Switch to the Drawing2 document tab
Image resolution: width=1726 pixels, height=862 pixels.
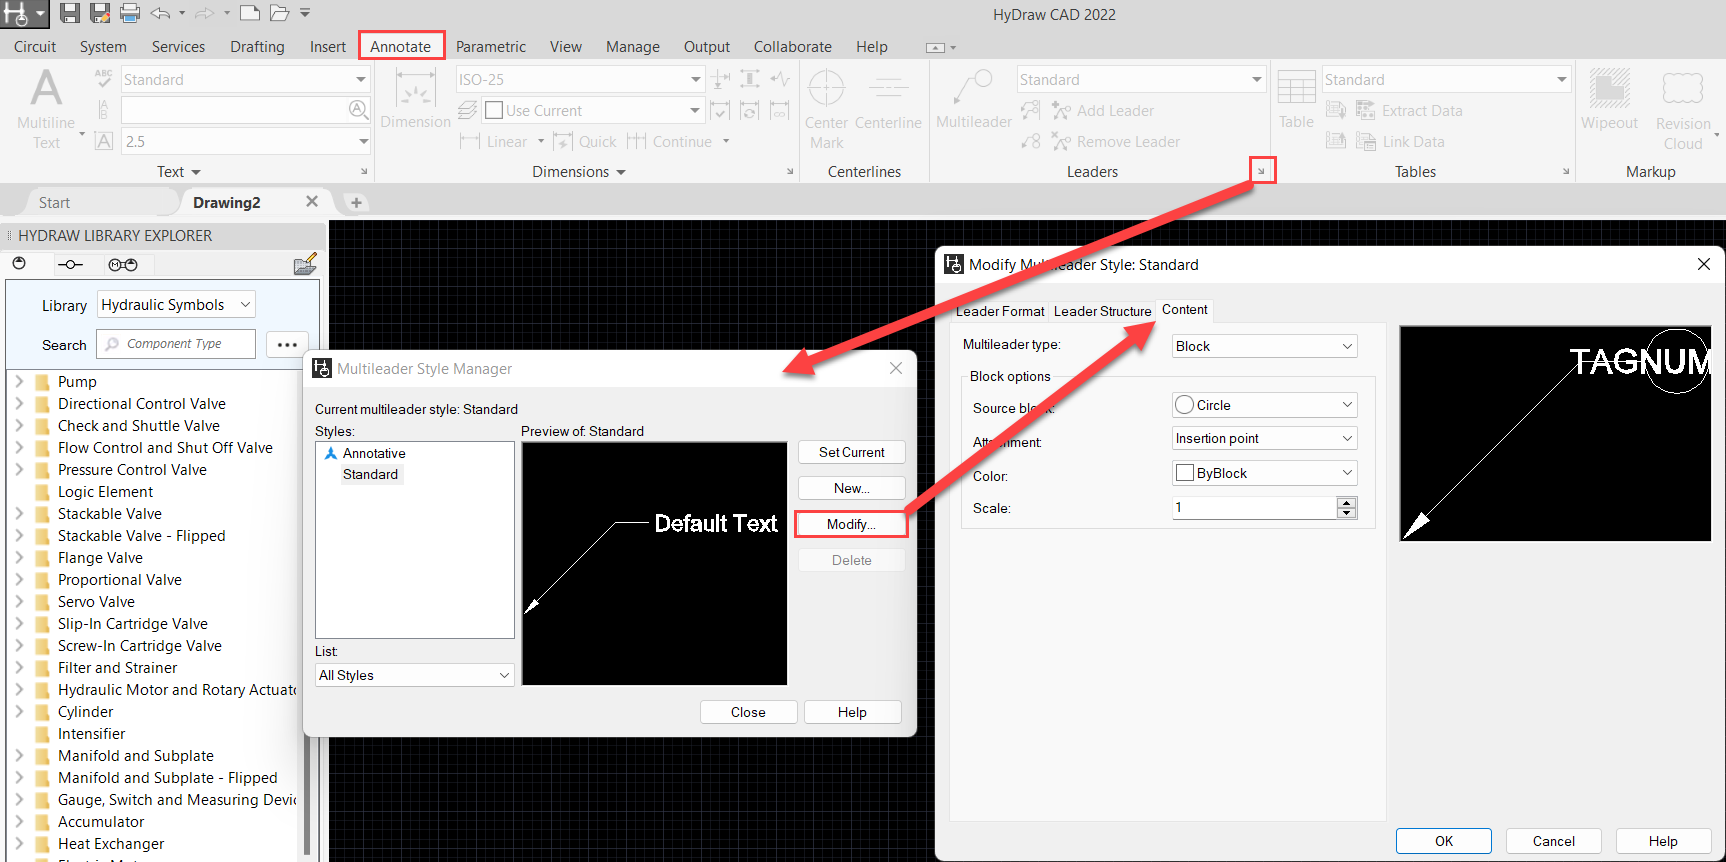point(227,203)
